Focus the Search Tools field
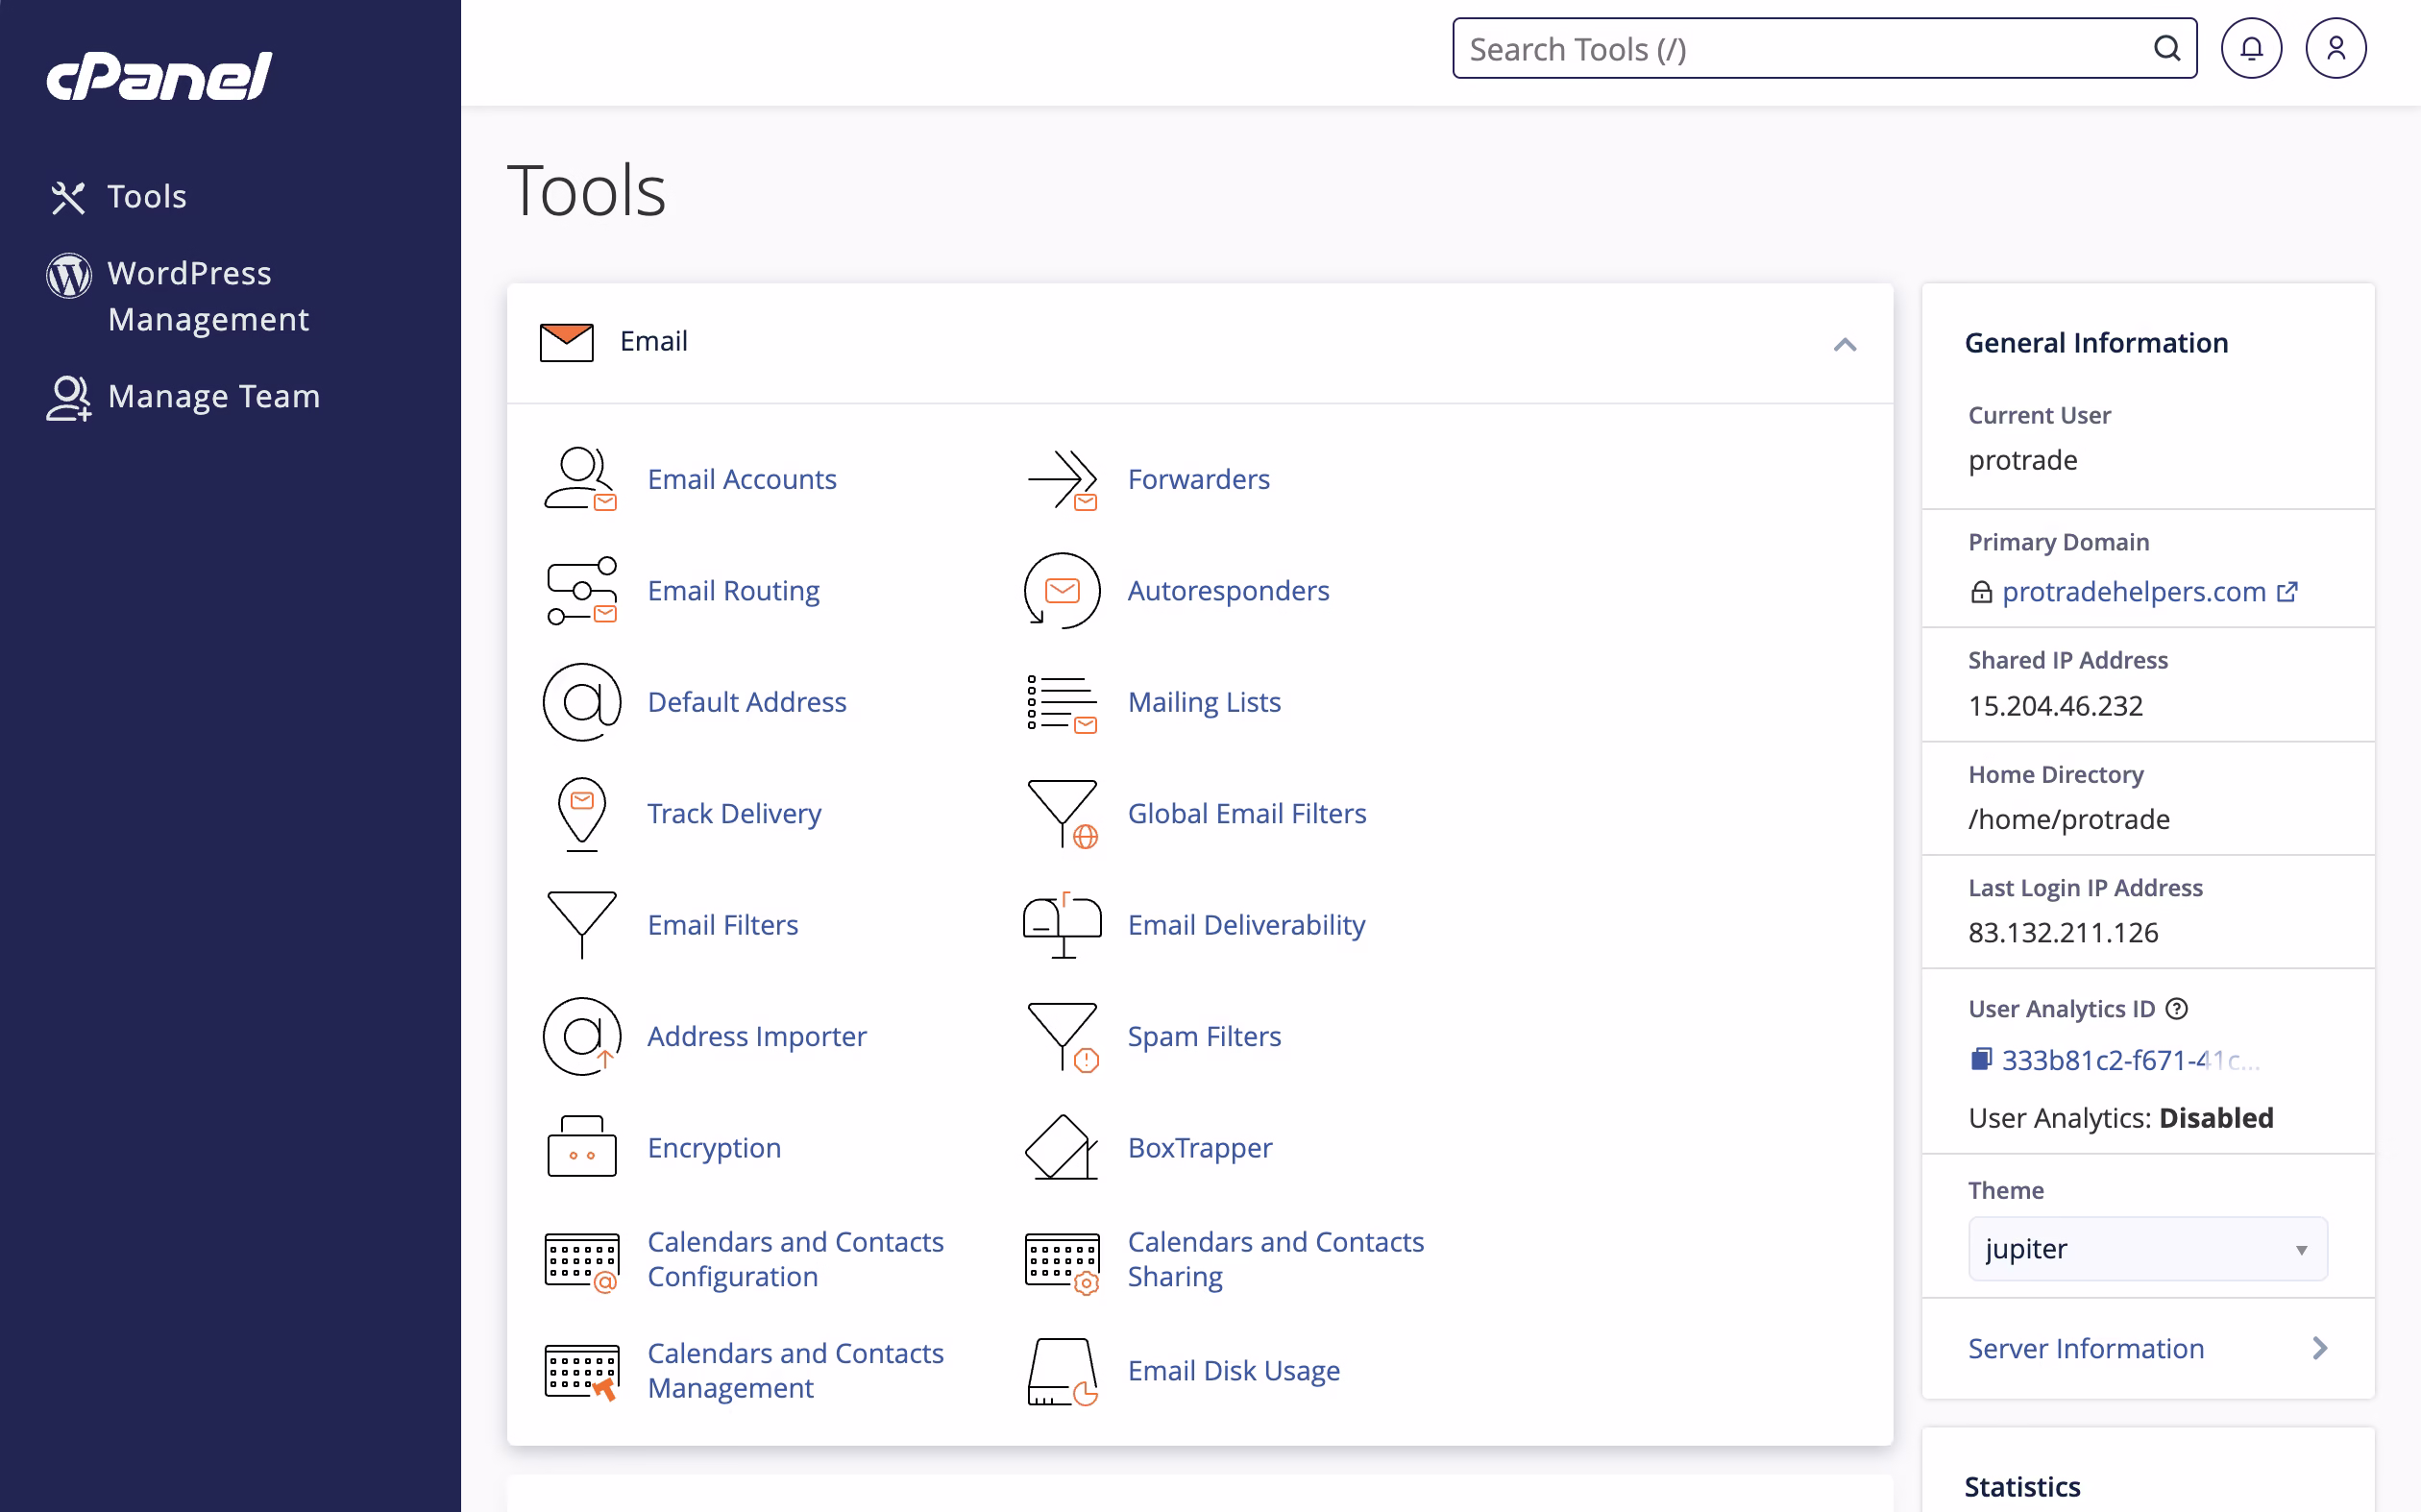This screenshot has height=1512, width=2421. coord(1825,48)
